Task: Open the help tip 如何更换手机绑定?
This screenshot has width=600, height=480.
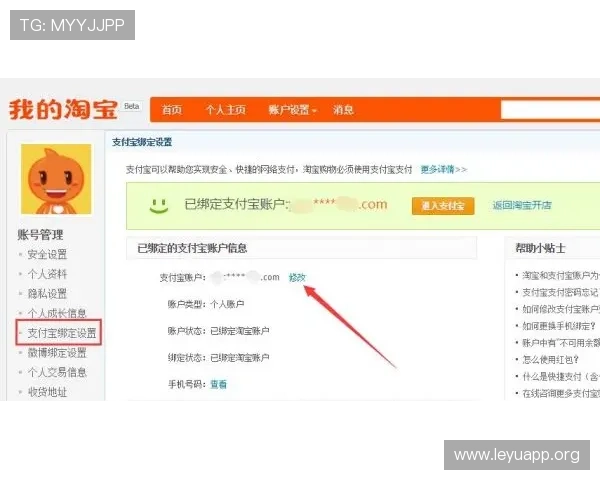Action: tap(559, 326)
